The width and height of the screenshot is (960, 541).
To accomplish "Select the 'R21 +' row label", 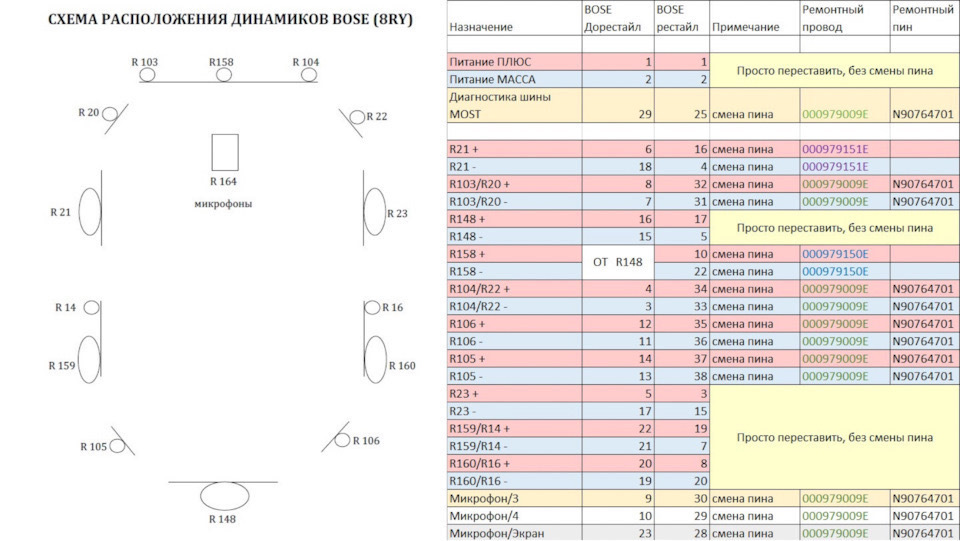I will coord(464,149).
